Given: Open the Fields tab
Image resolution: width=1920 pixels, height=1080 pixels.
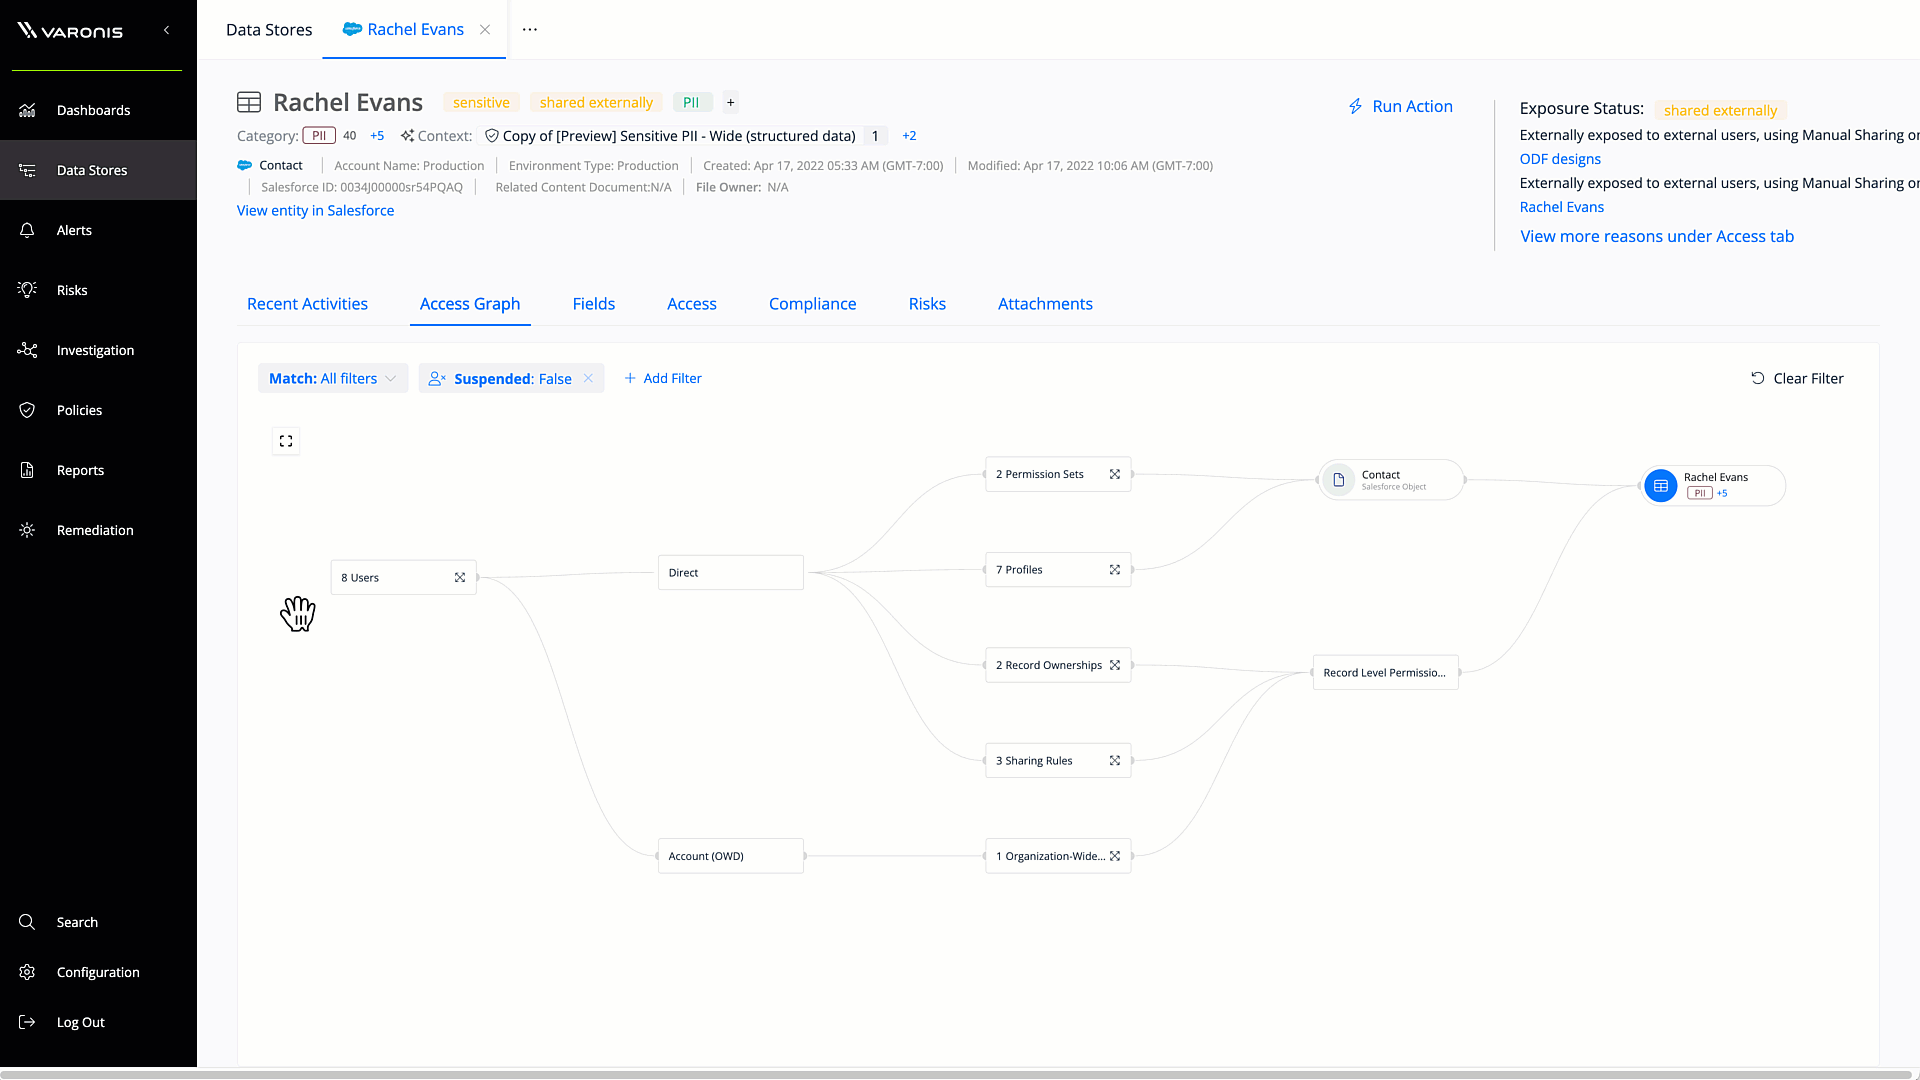Looking at the screenshot, I should tap(594, 304).
